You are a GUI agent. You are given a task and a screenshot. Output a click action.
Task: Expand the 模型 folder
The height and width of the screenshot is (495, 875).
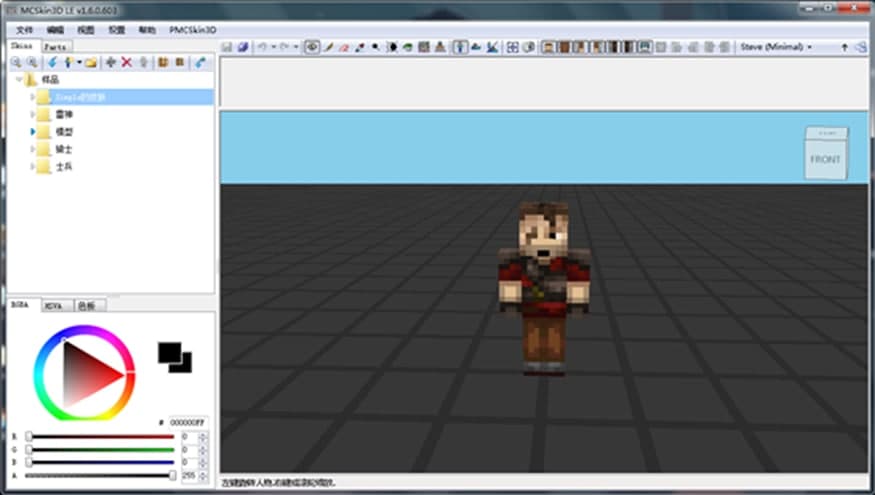coord(32,132)
